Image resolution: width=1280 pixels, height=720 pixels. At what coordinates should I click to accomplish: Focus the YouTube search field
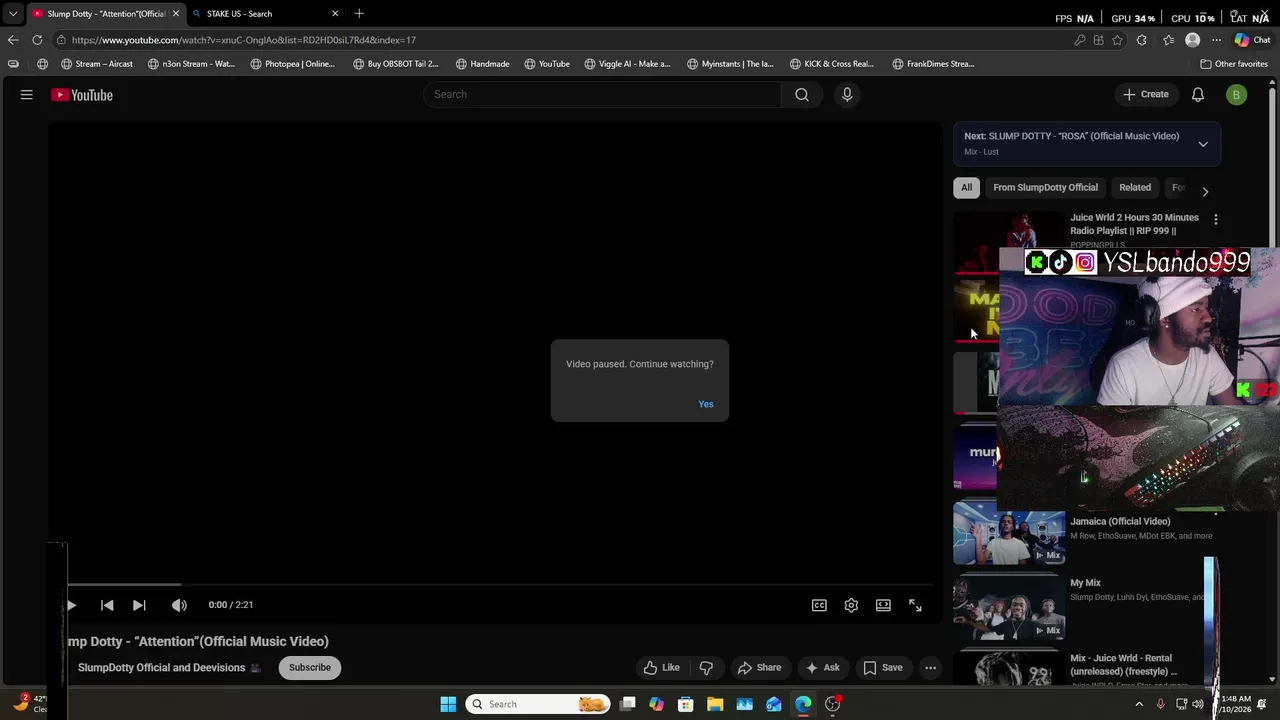[602, 94]
